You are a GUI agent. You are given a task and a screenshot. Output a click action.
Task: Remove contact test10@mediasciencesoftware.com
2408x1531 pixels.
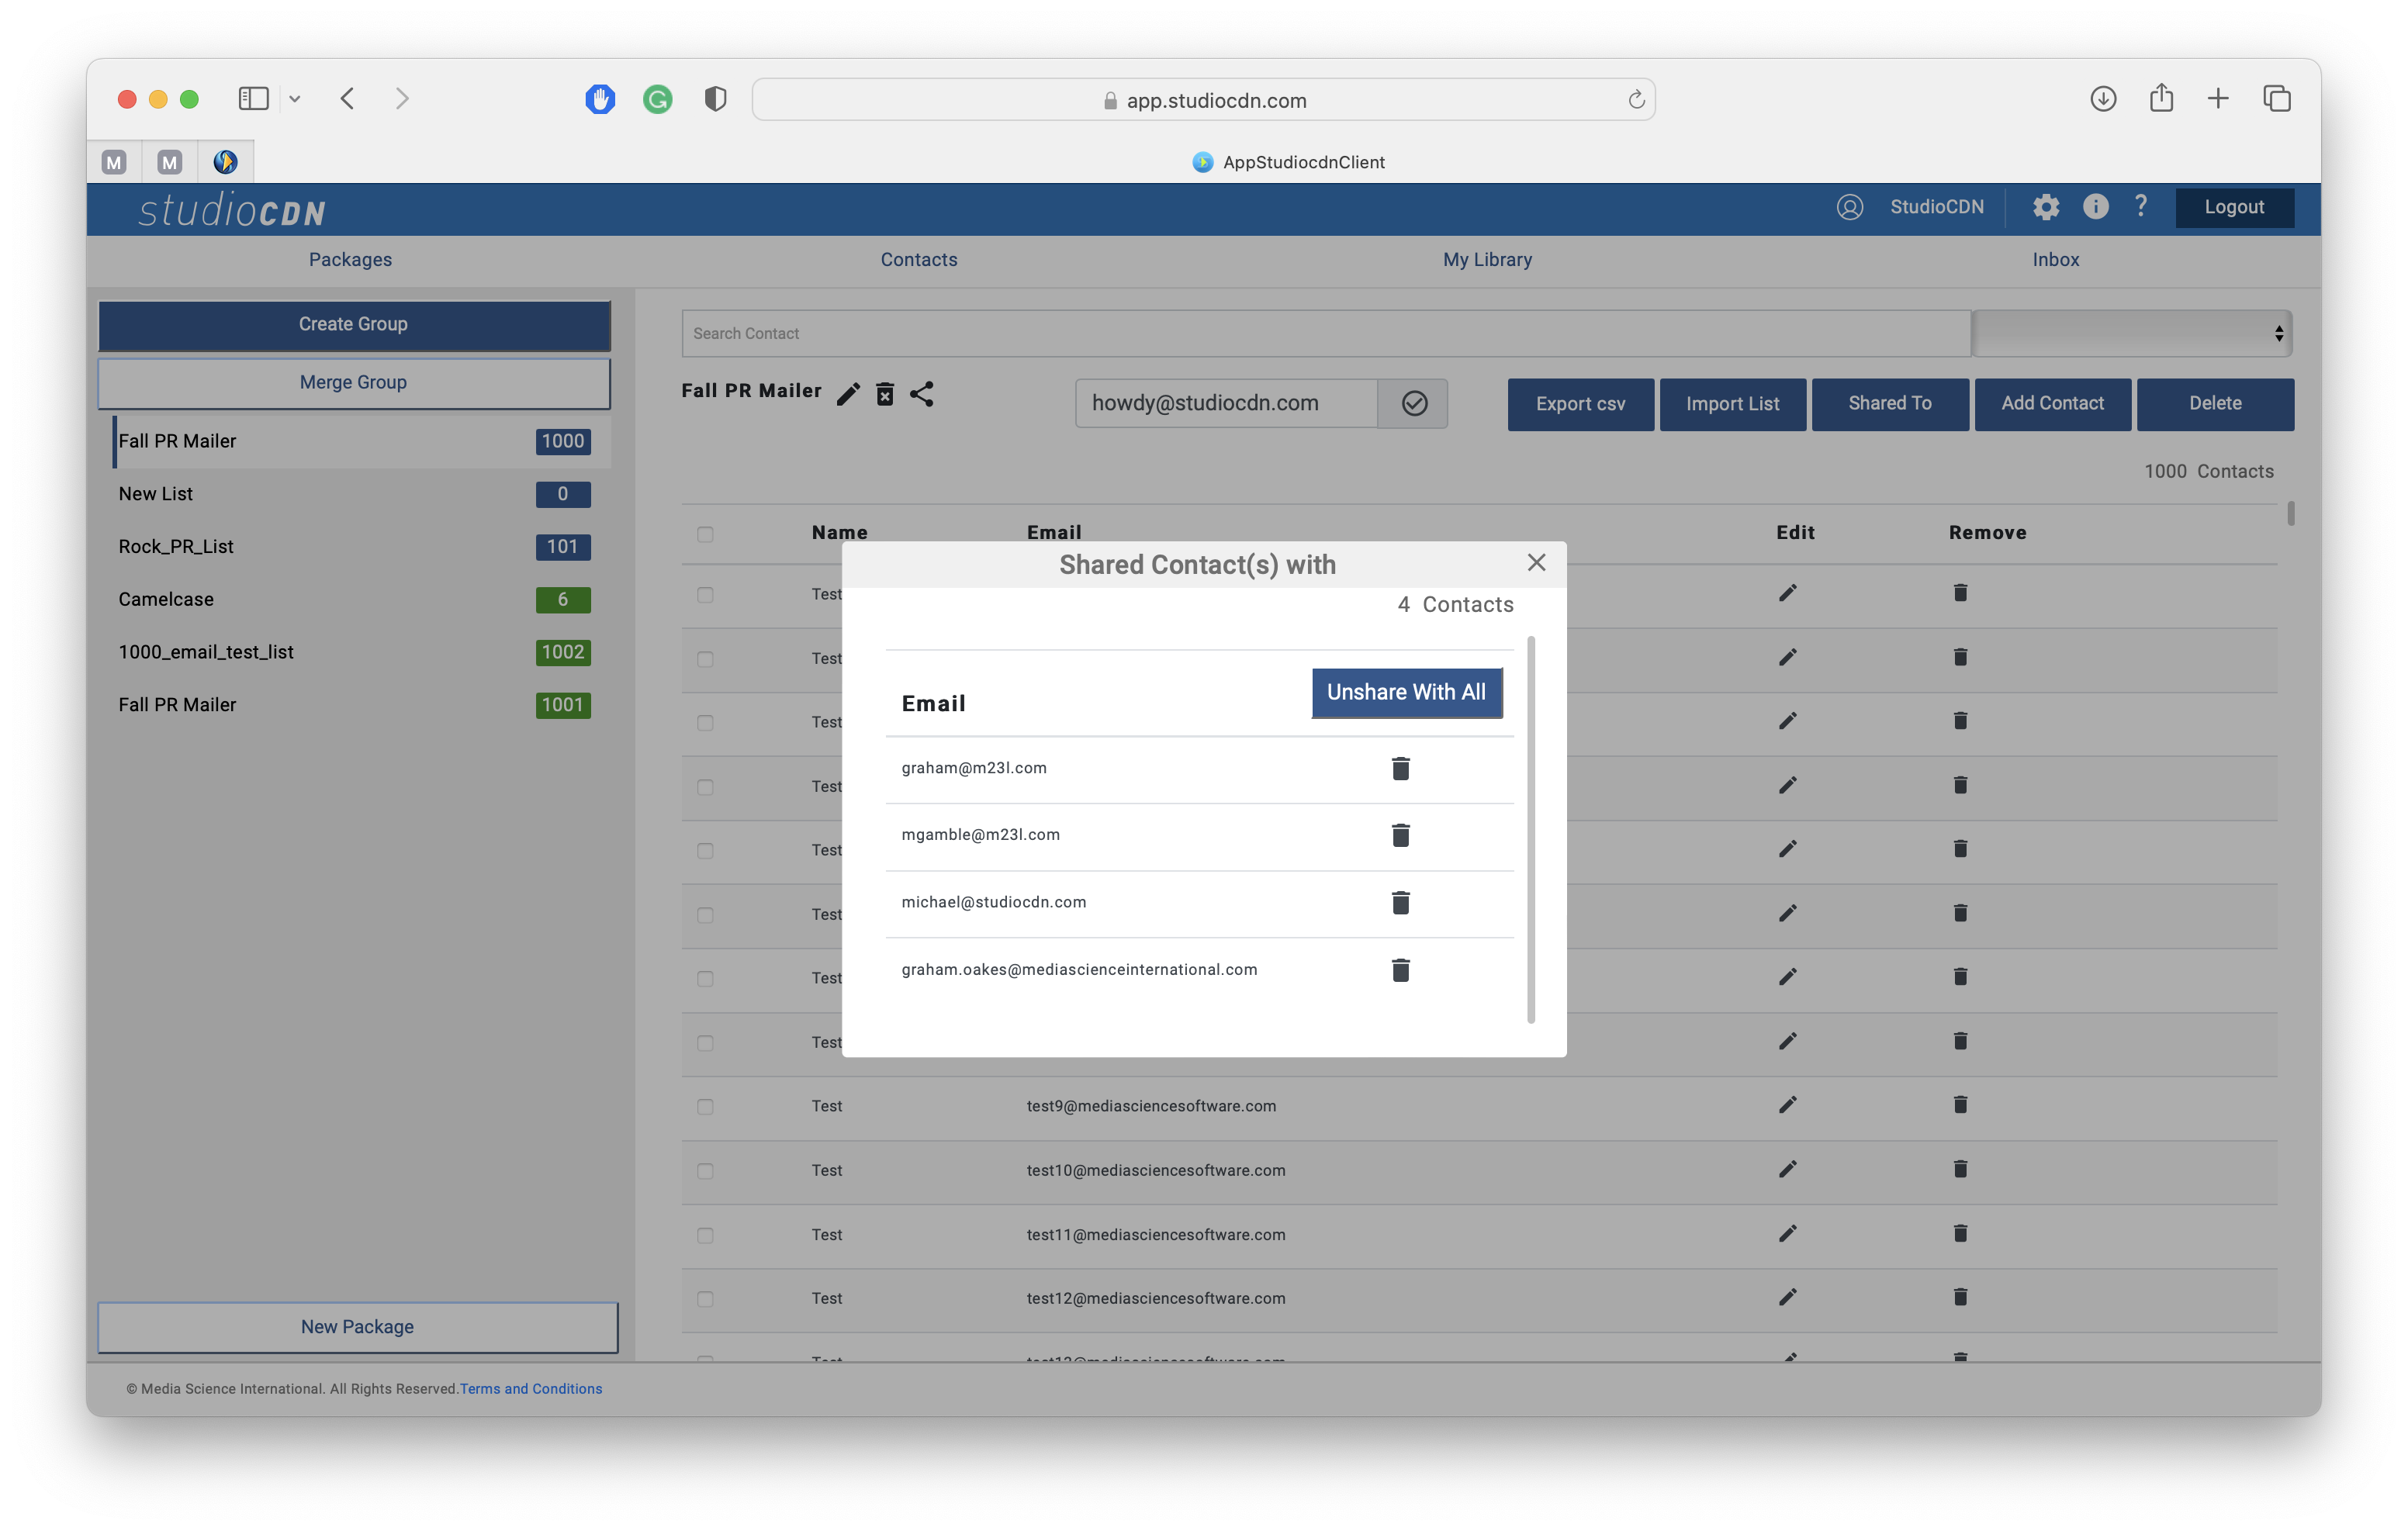1960,1169
